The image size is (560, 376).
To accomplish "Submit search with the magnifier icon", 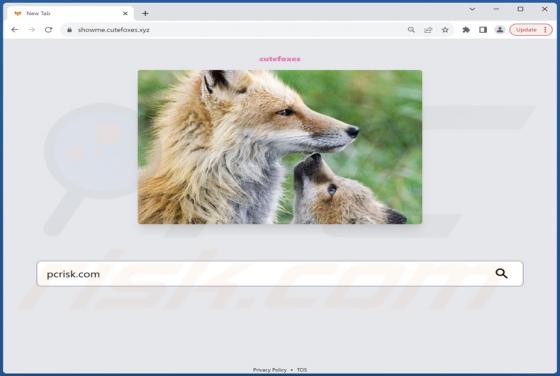I will pos(501,274).
